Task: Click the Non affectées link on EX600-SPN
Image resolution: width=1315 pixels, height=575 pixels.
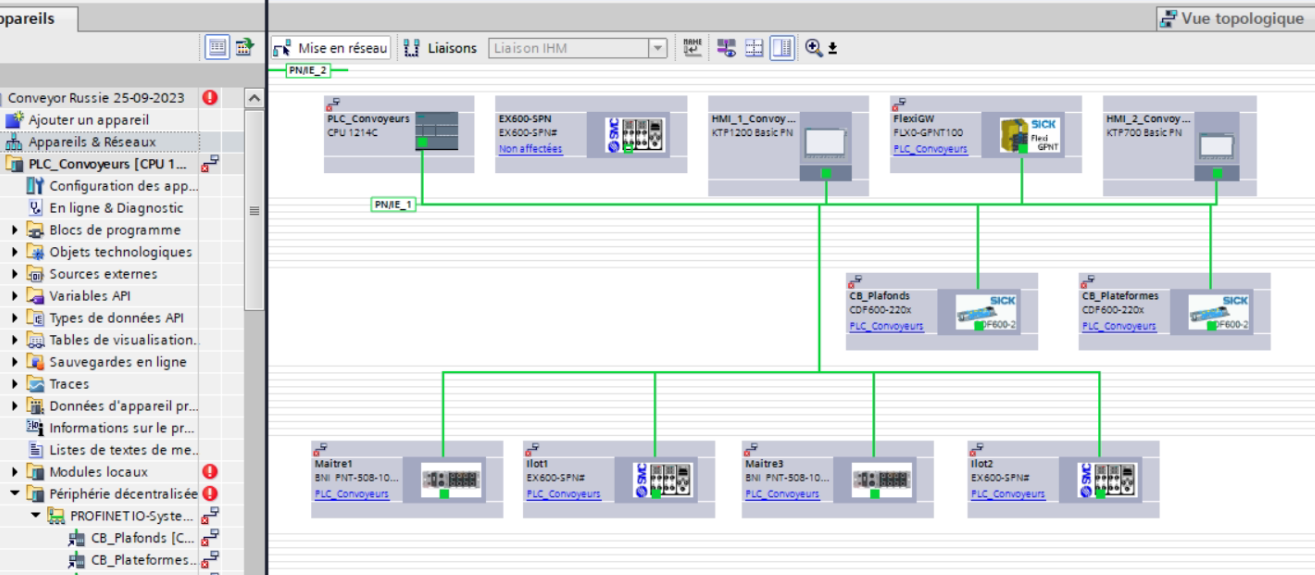Action: 530,149
